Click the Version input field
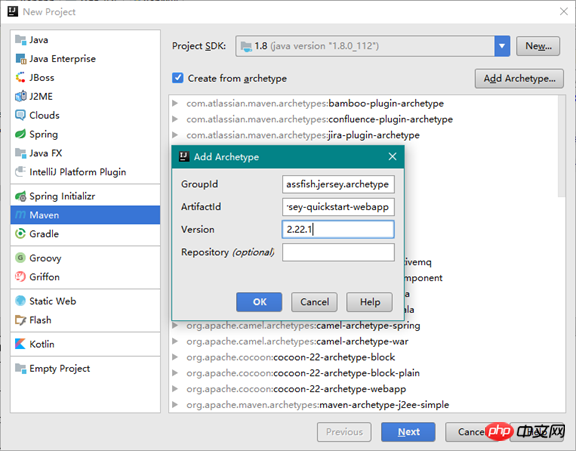576x451 pixels. click(x=338, y=230)
